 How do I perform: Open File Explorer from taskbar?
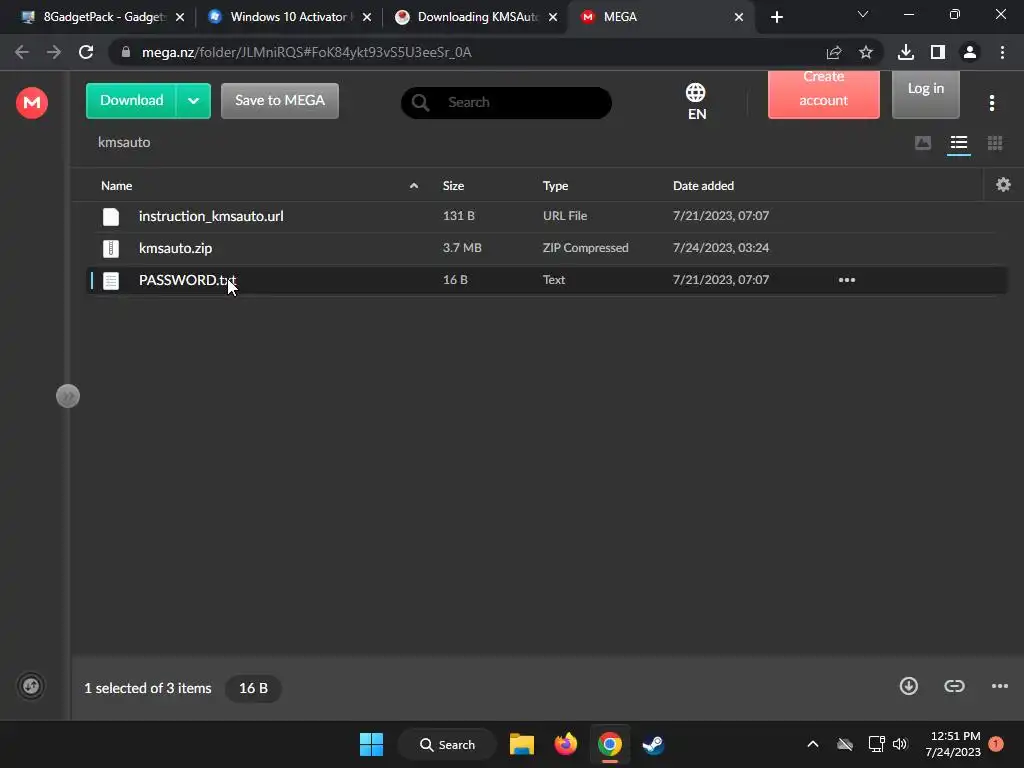click(522, 744)
